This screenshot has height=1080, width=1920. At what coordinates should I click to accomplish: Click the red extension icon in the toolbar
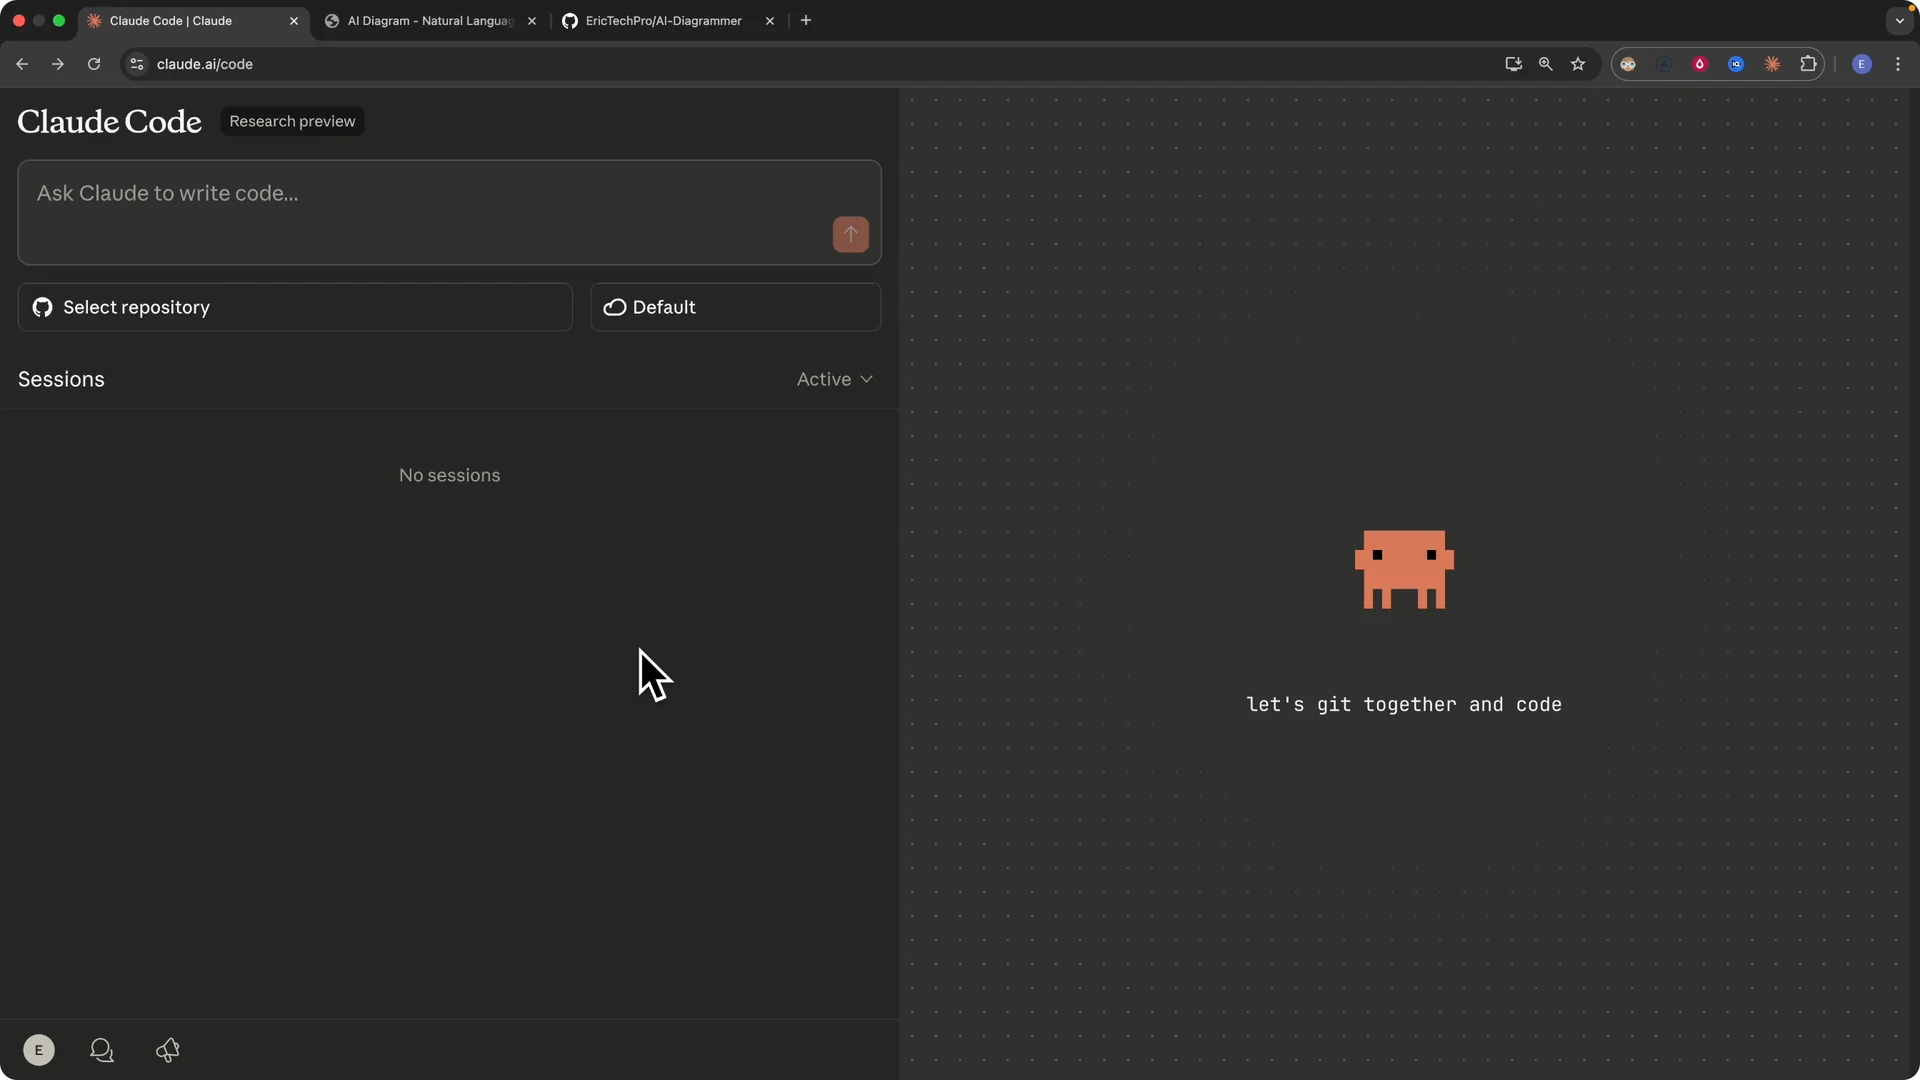pyautogui.click(x=1700, y=64)
